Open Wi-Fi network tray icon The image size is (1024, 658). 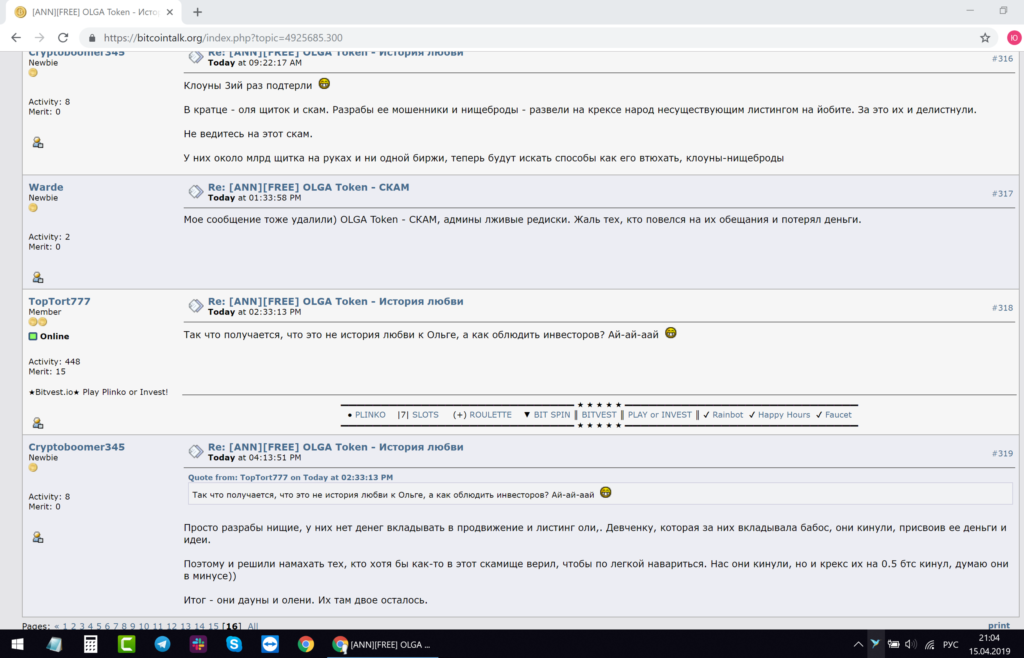tap(929, 644)
